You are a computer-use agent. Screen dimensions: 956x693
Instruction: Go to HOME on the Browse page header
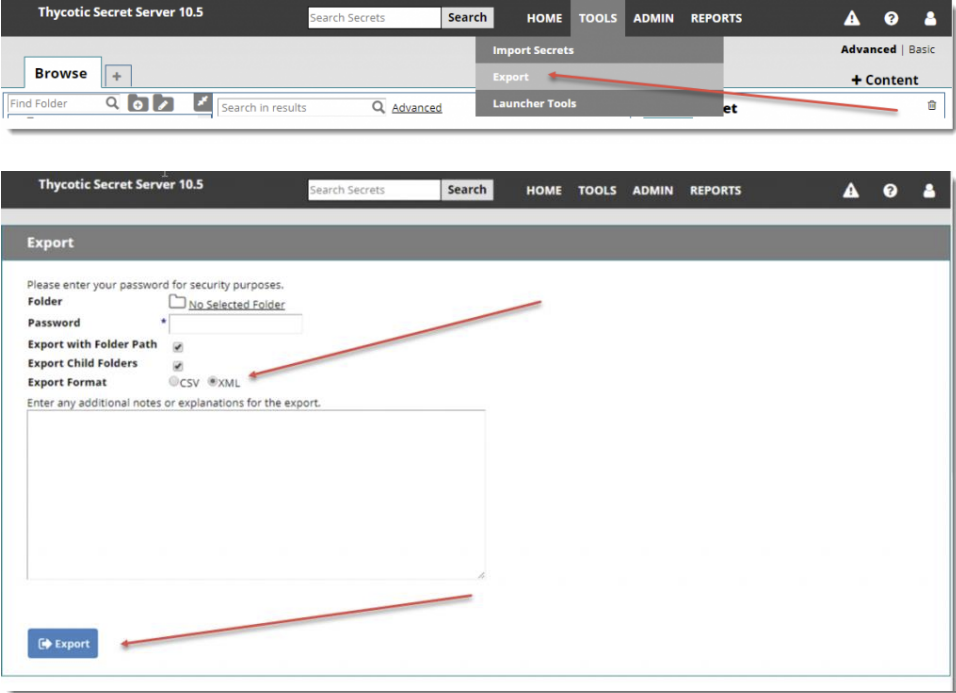click(x=544, y=18)
